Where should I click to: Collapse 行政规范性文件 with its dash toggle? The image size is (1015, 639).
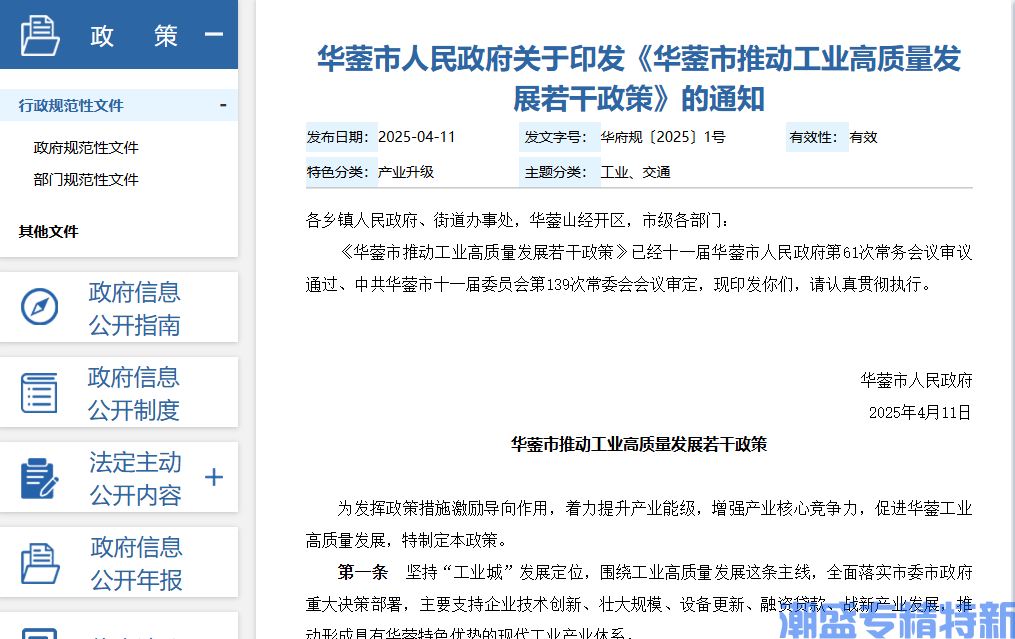(x=223, y=105)
